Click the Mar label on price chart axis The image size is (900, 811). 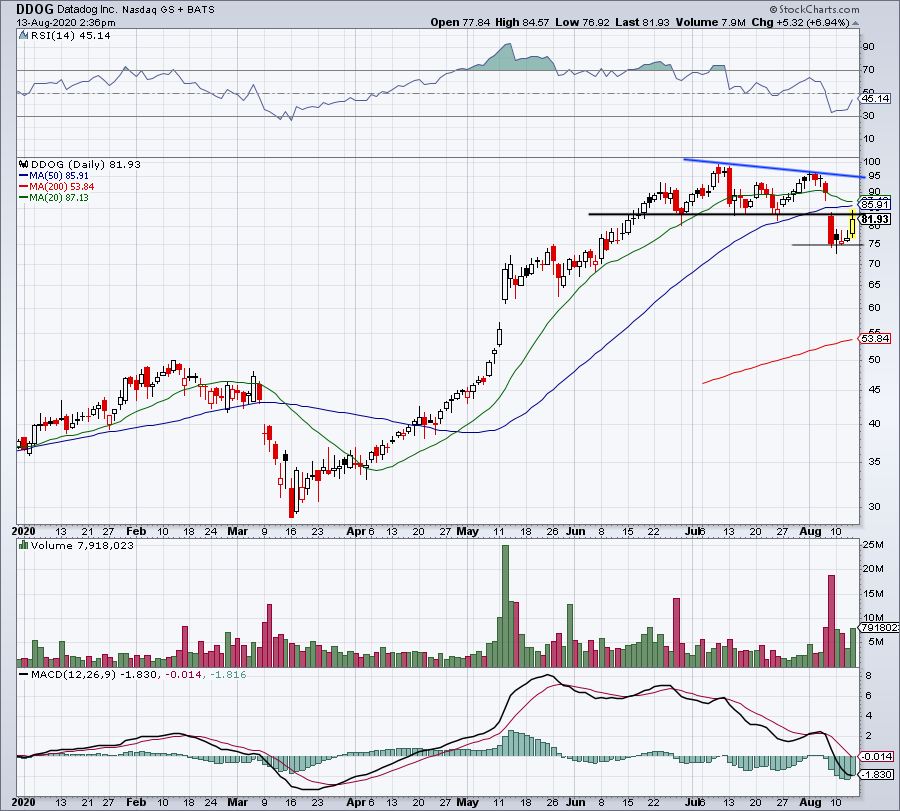coord(237,531)
